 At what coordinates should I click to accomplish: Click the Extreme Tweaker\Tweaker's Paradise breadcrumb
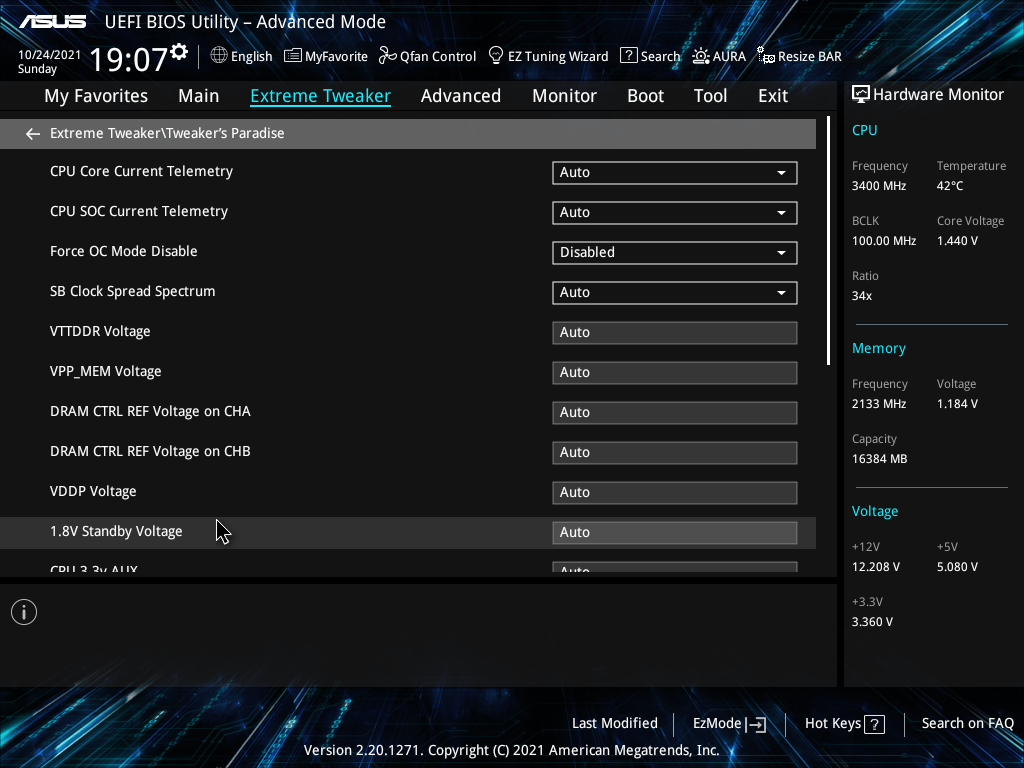(x=167, y=133)
